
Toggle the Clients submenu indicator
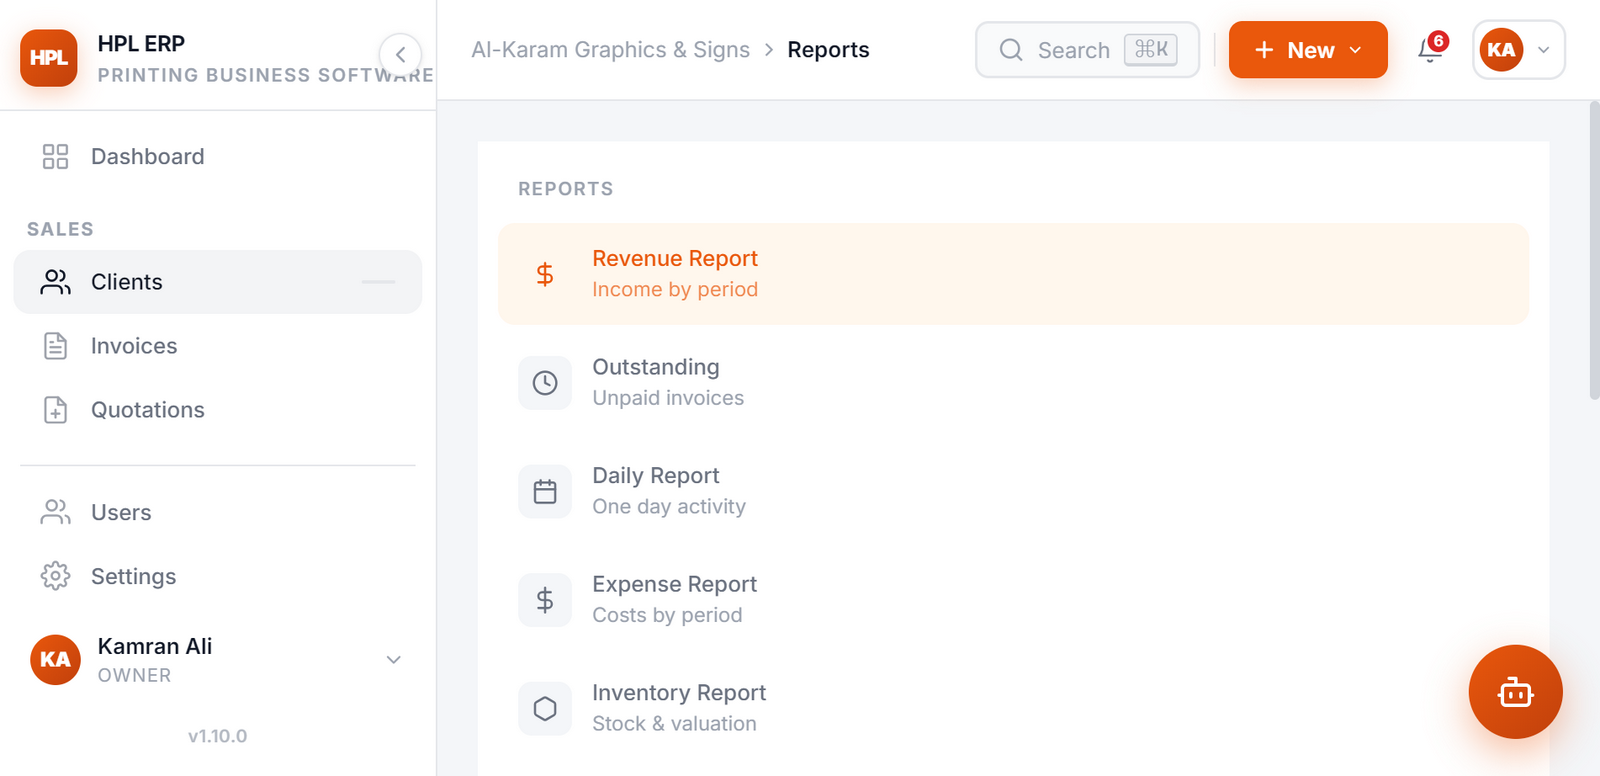378,282
